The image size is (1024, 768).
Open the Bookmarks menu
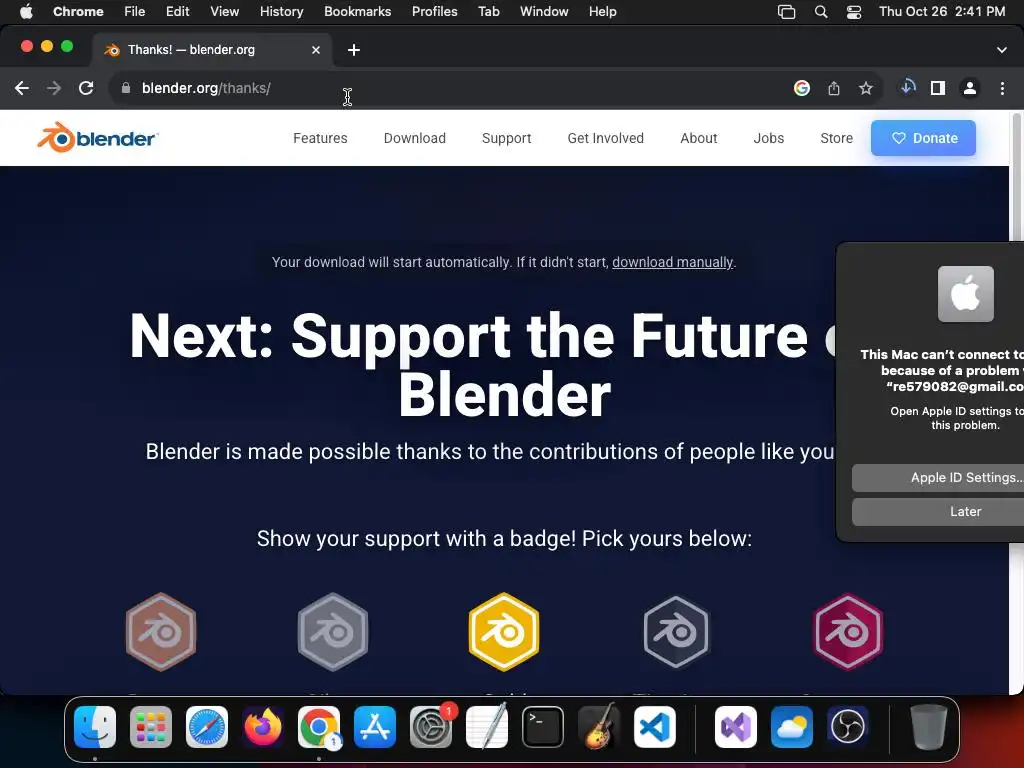[357, 12]
